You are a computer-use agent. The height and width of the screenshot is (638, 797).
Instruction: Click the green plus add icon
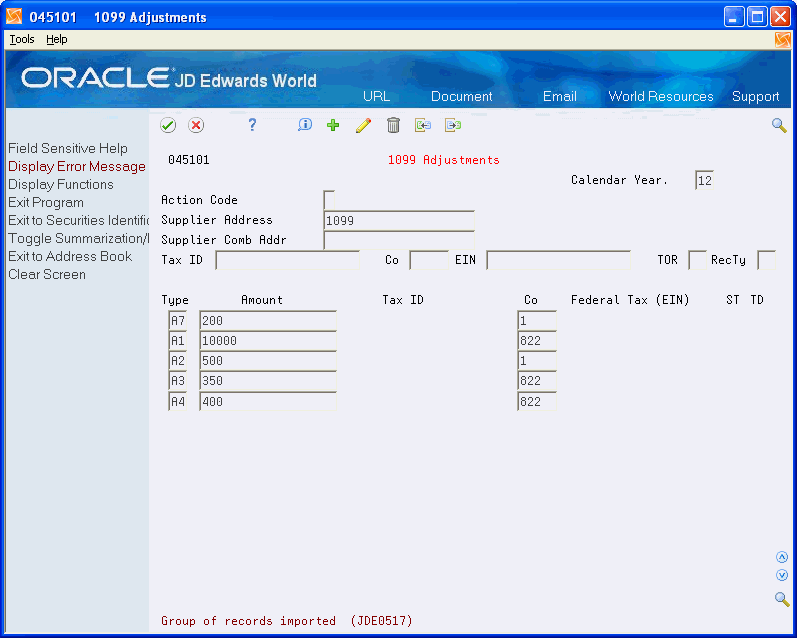tap(333, 125)
